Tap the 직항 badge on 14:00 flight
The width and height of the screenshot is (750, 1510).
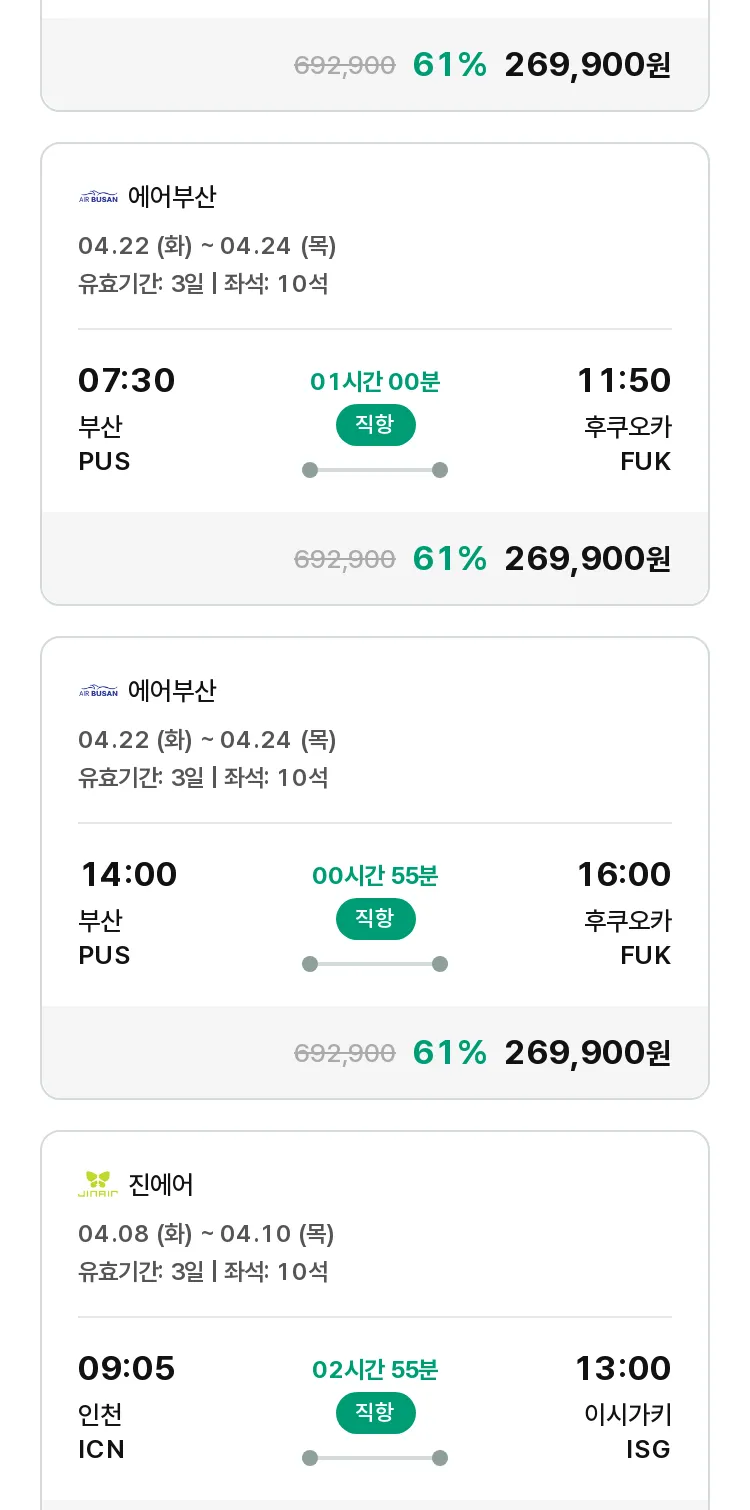(x=375, y=919)
